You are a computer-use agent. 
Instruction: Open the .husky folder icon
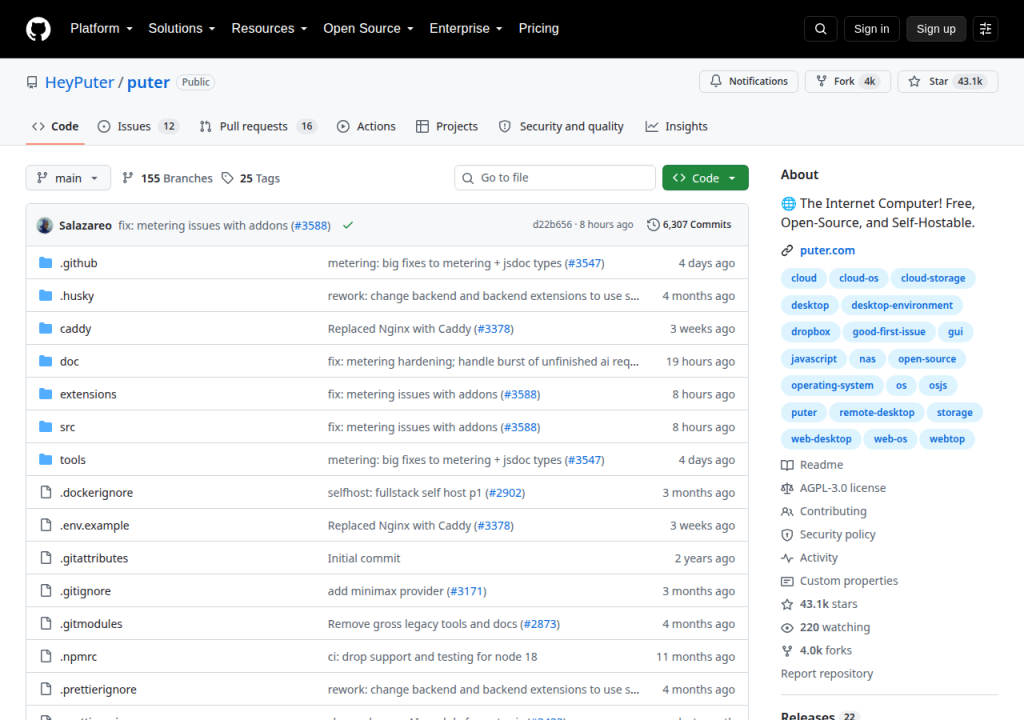pyautogui.click(x=45, y=295)
